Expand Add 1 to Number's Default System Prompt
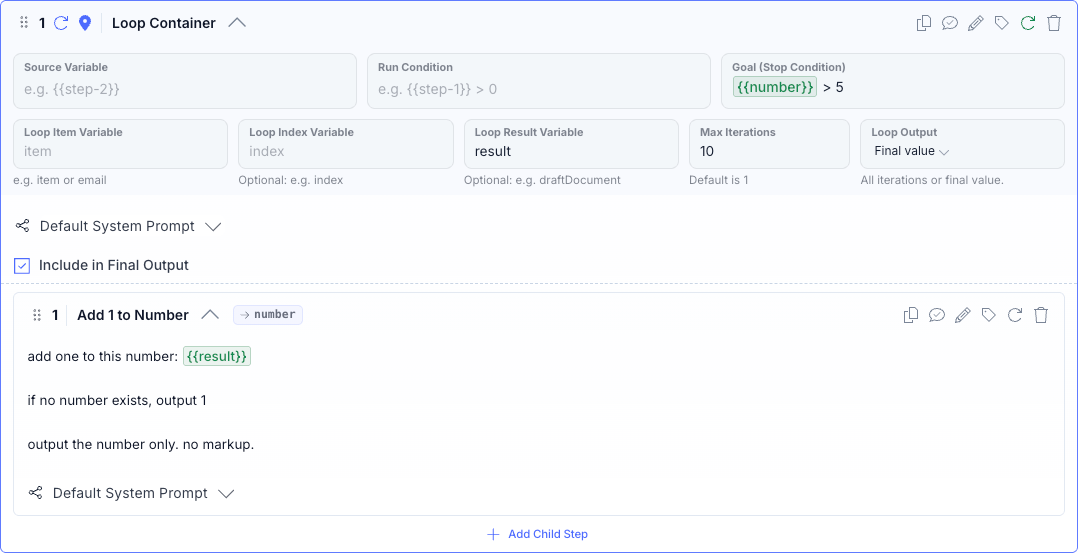The image size is (1078, 553). pyautogui.click(x=226, y=493)
